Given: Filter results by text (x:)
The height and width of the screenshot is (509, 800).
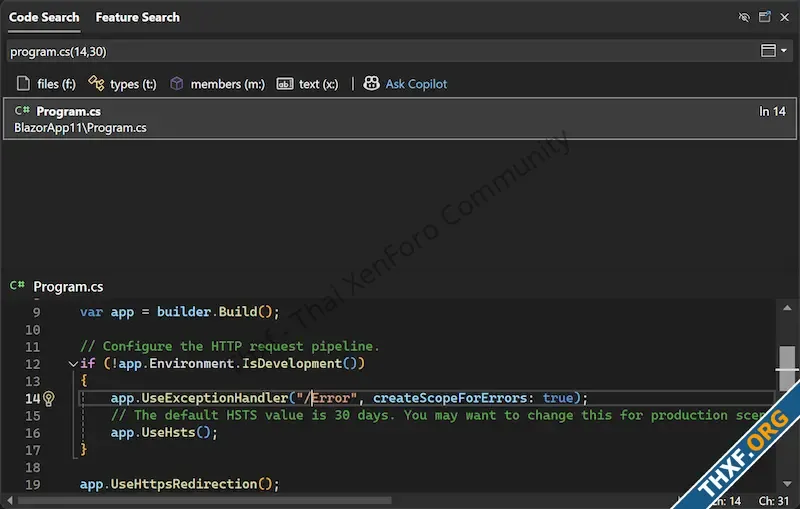Looking at the screenshot, I should point(308,84).
